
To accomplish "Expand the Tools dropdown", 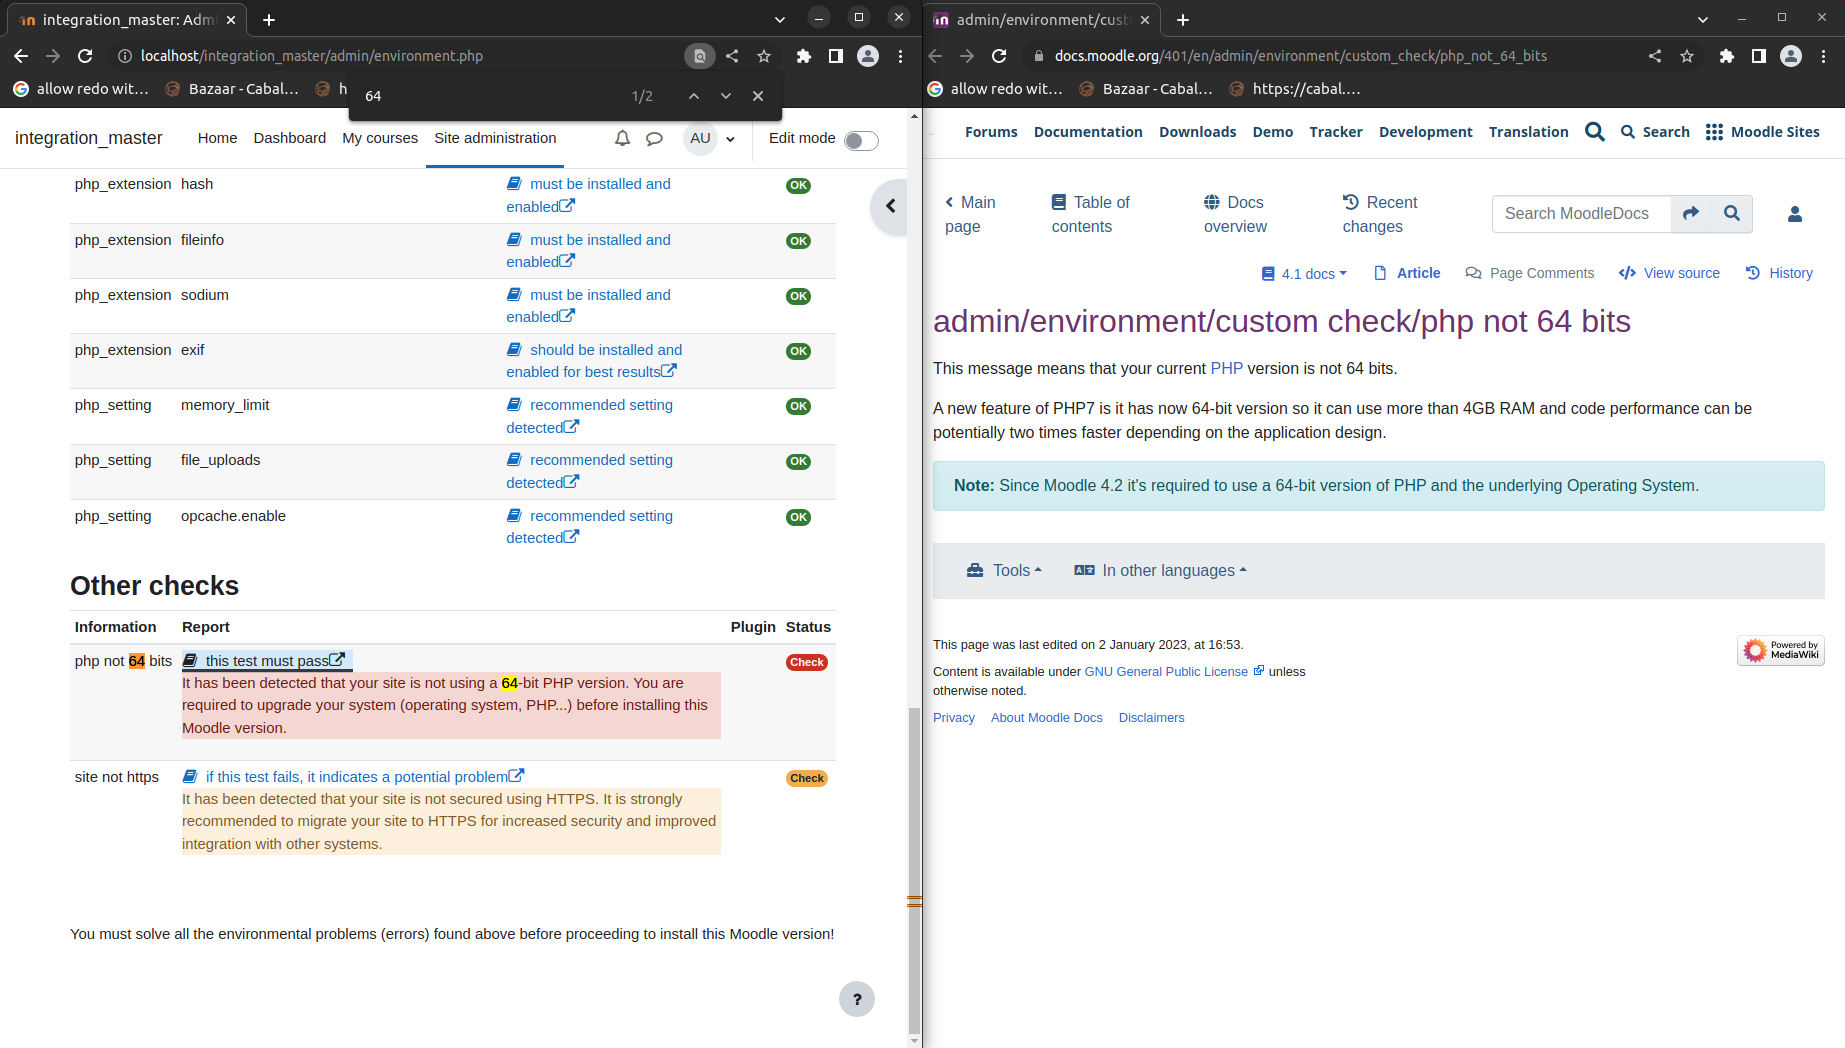I will tap(1004, 570).
